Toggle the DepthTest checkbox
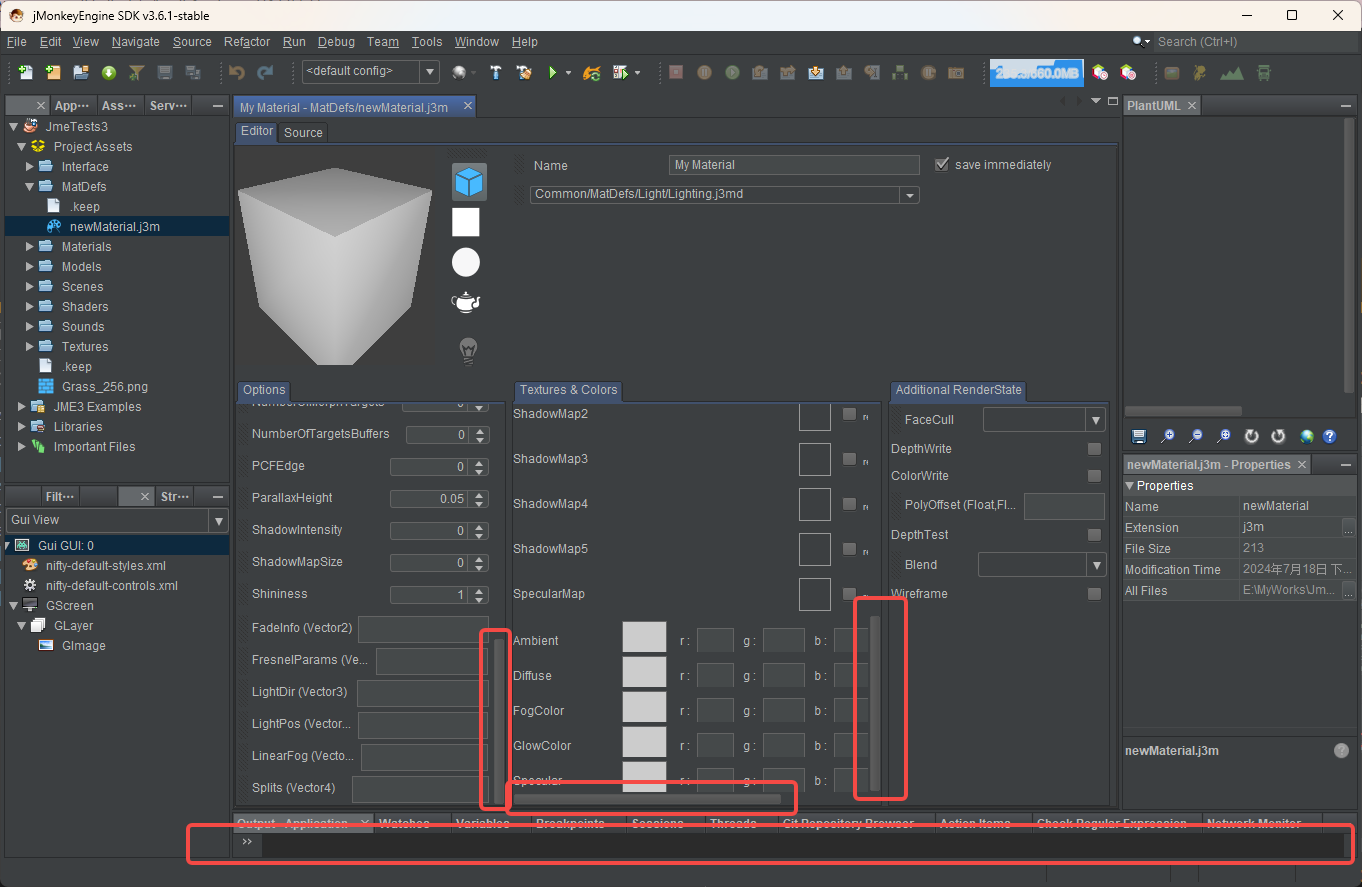Viewport: 1362px width, 887px height. coord(1094,535)
